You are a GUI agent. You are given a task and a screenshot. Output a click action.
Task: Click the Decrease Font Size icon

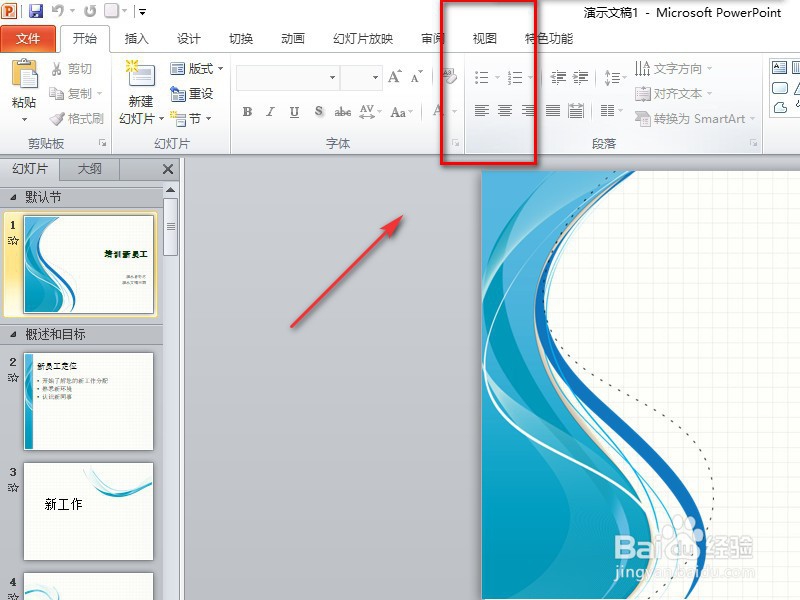tap(417, 77)
